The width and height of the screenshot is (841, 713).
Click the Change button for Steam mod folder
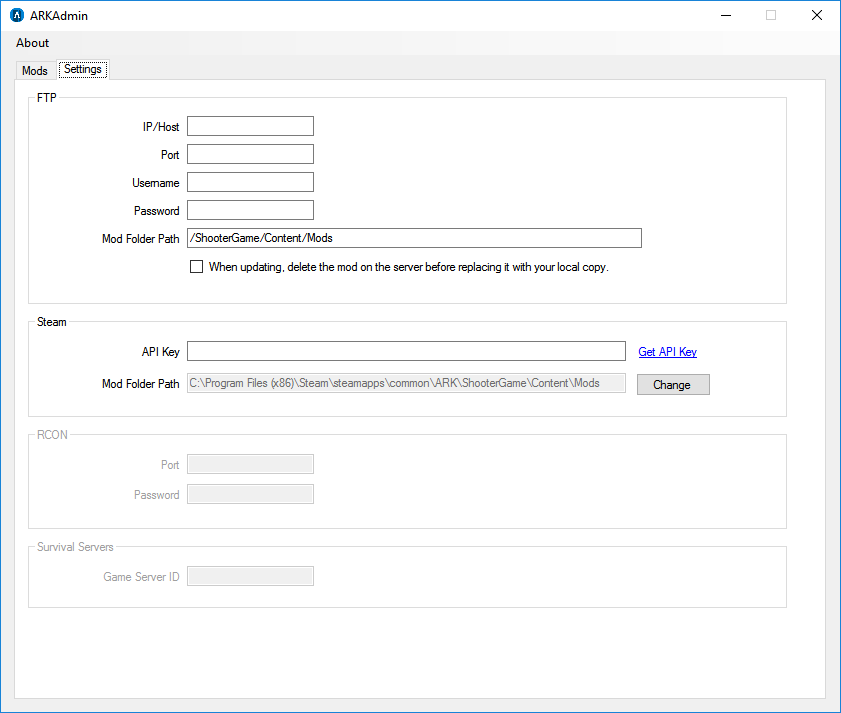673,385
